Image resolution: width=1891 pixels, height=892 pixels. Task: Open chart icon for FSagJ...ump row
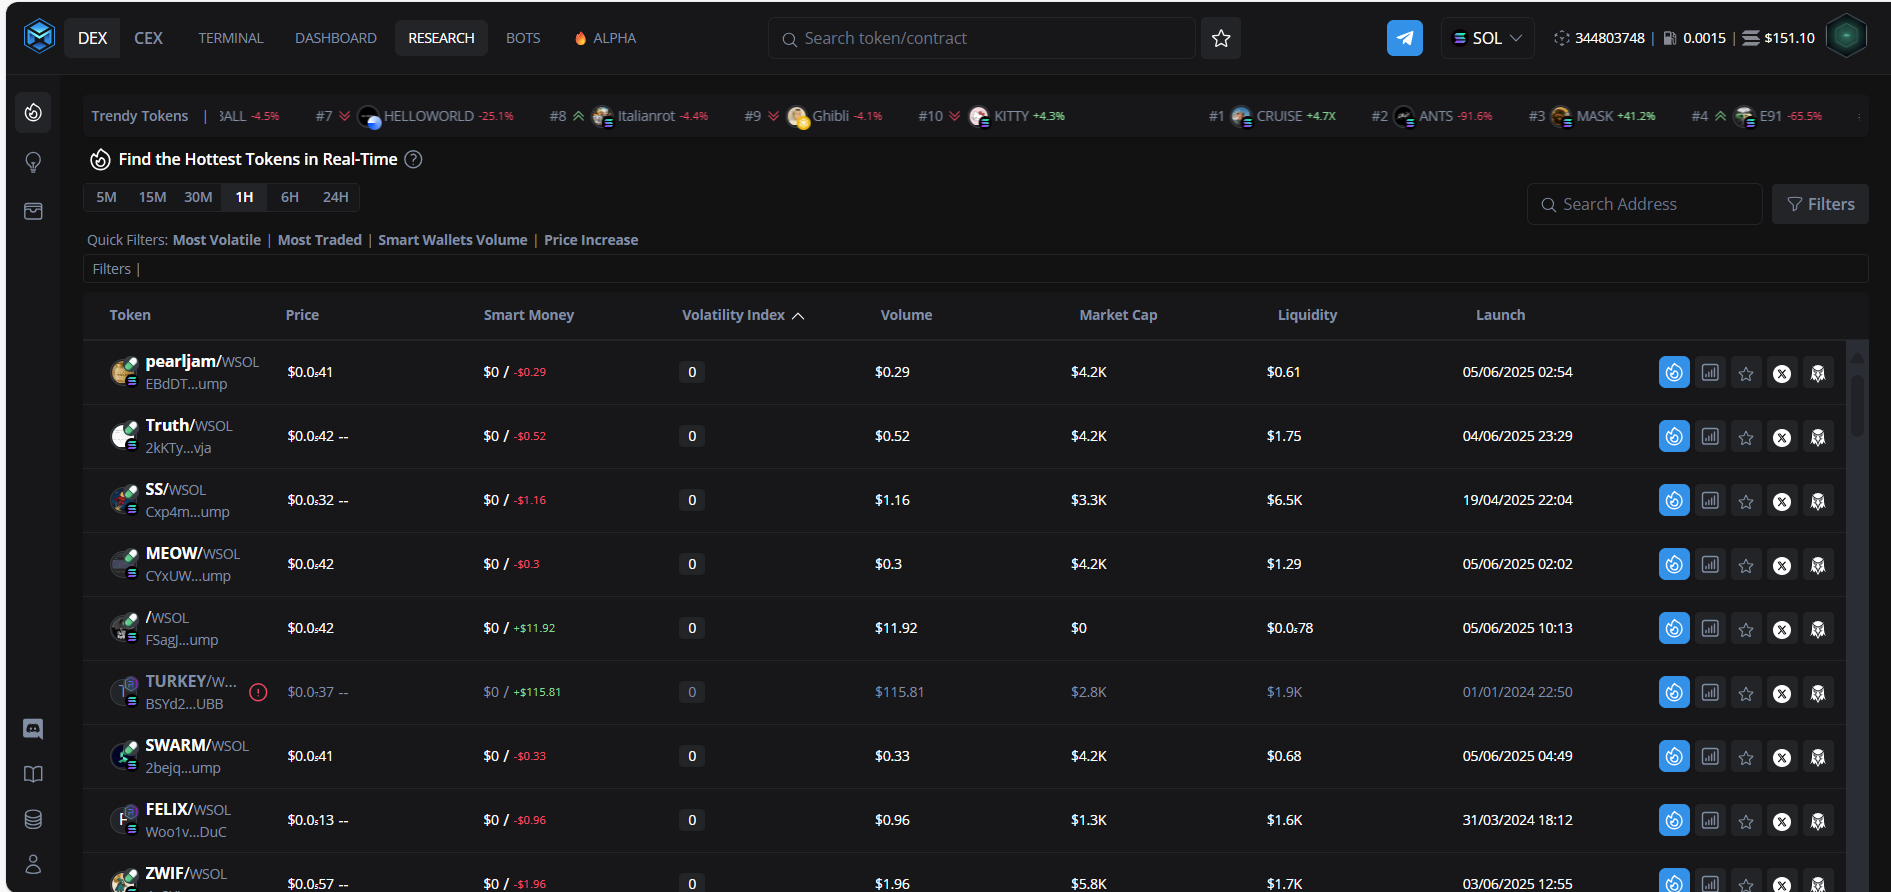point(1711,628)
